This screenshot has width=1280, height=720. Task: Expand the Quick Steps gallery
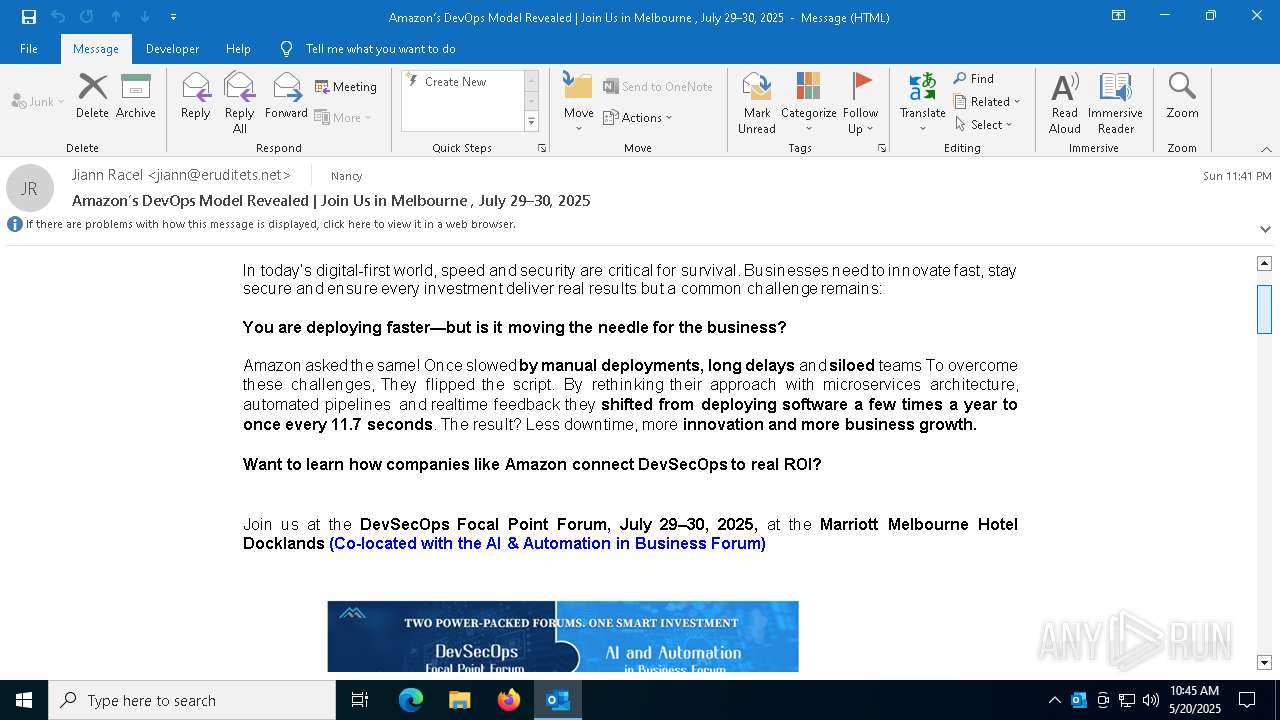[531, 122]
